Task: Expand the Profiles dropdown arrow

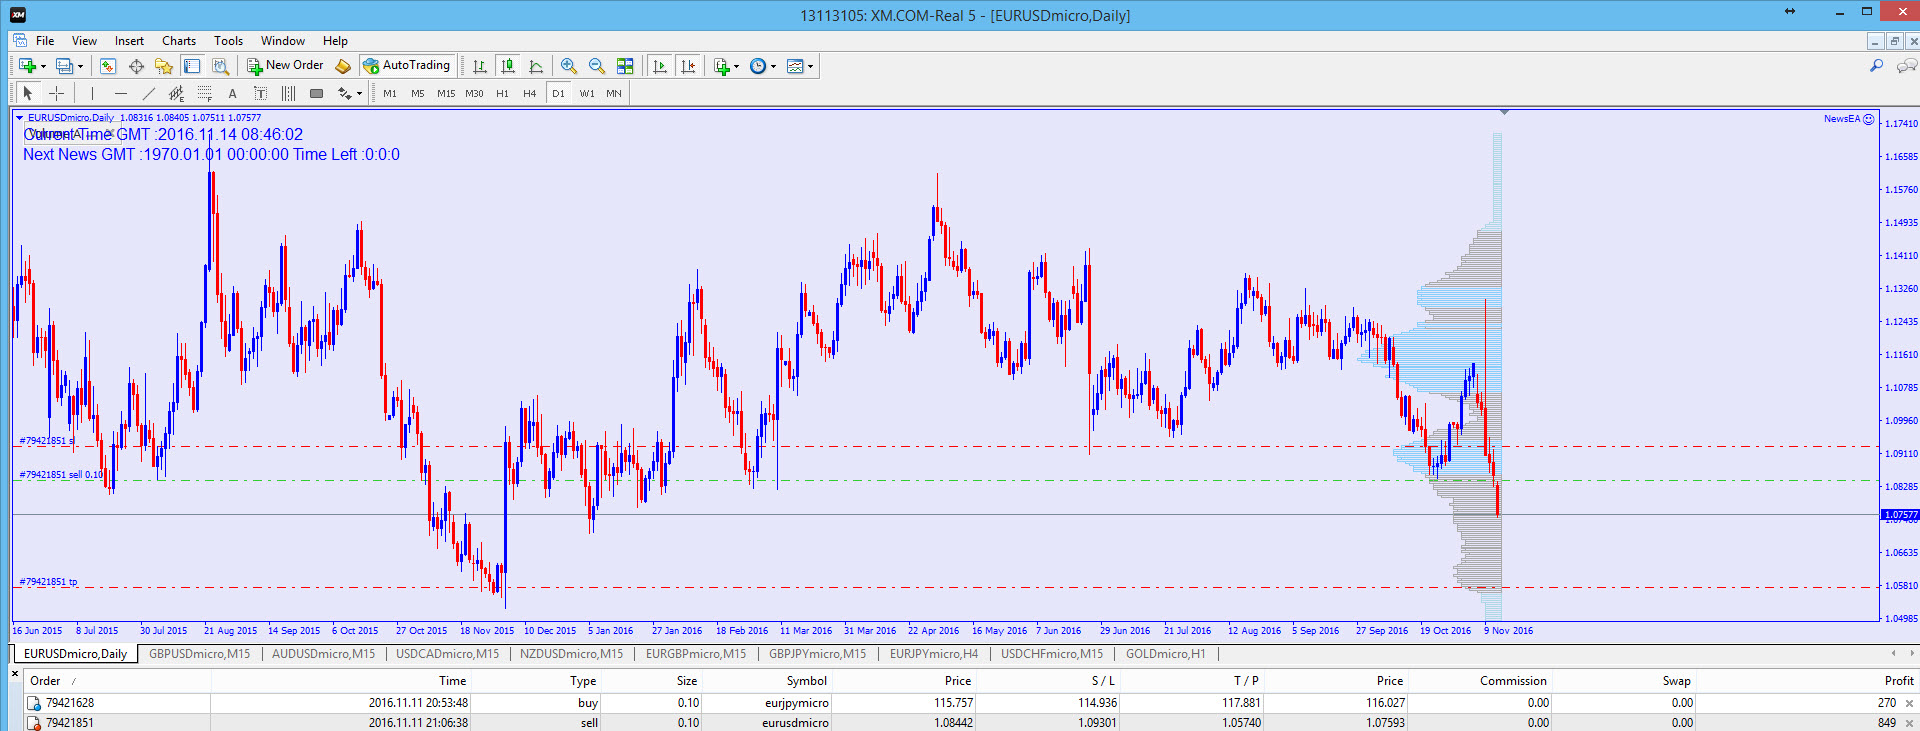Action: point(80,67)
